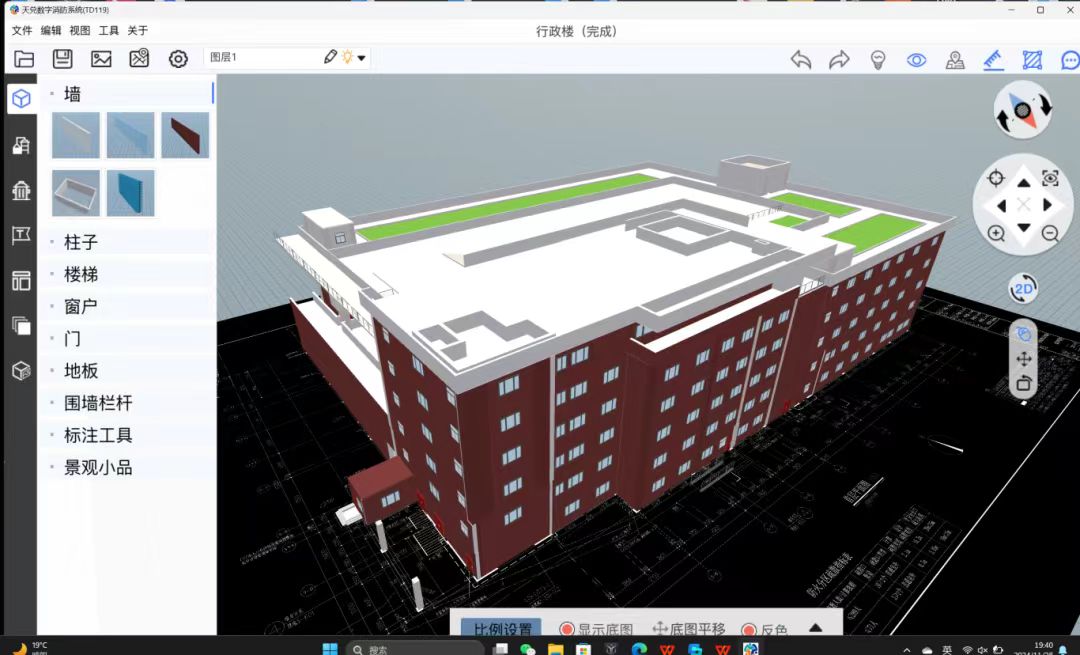
Task: Click the compass rotation control
Action: 1022,110
